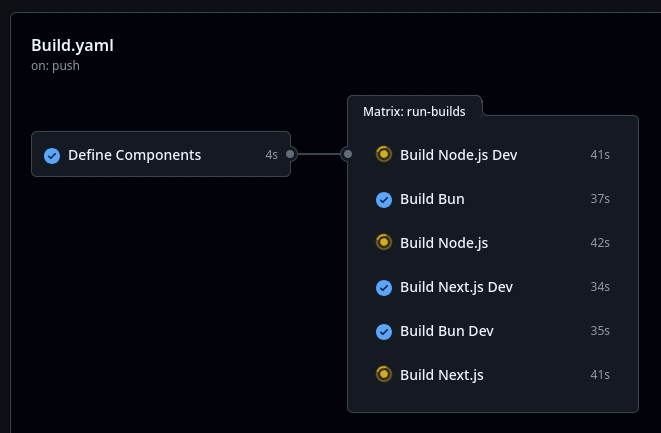Open the Build Node.js Dev job
The width and height of the screenshot is (661, 433).
492,155
